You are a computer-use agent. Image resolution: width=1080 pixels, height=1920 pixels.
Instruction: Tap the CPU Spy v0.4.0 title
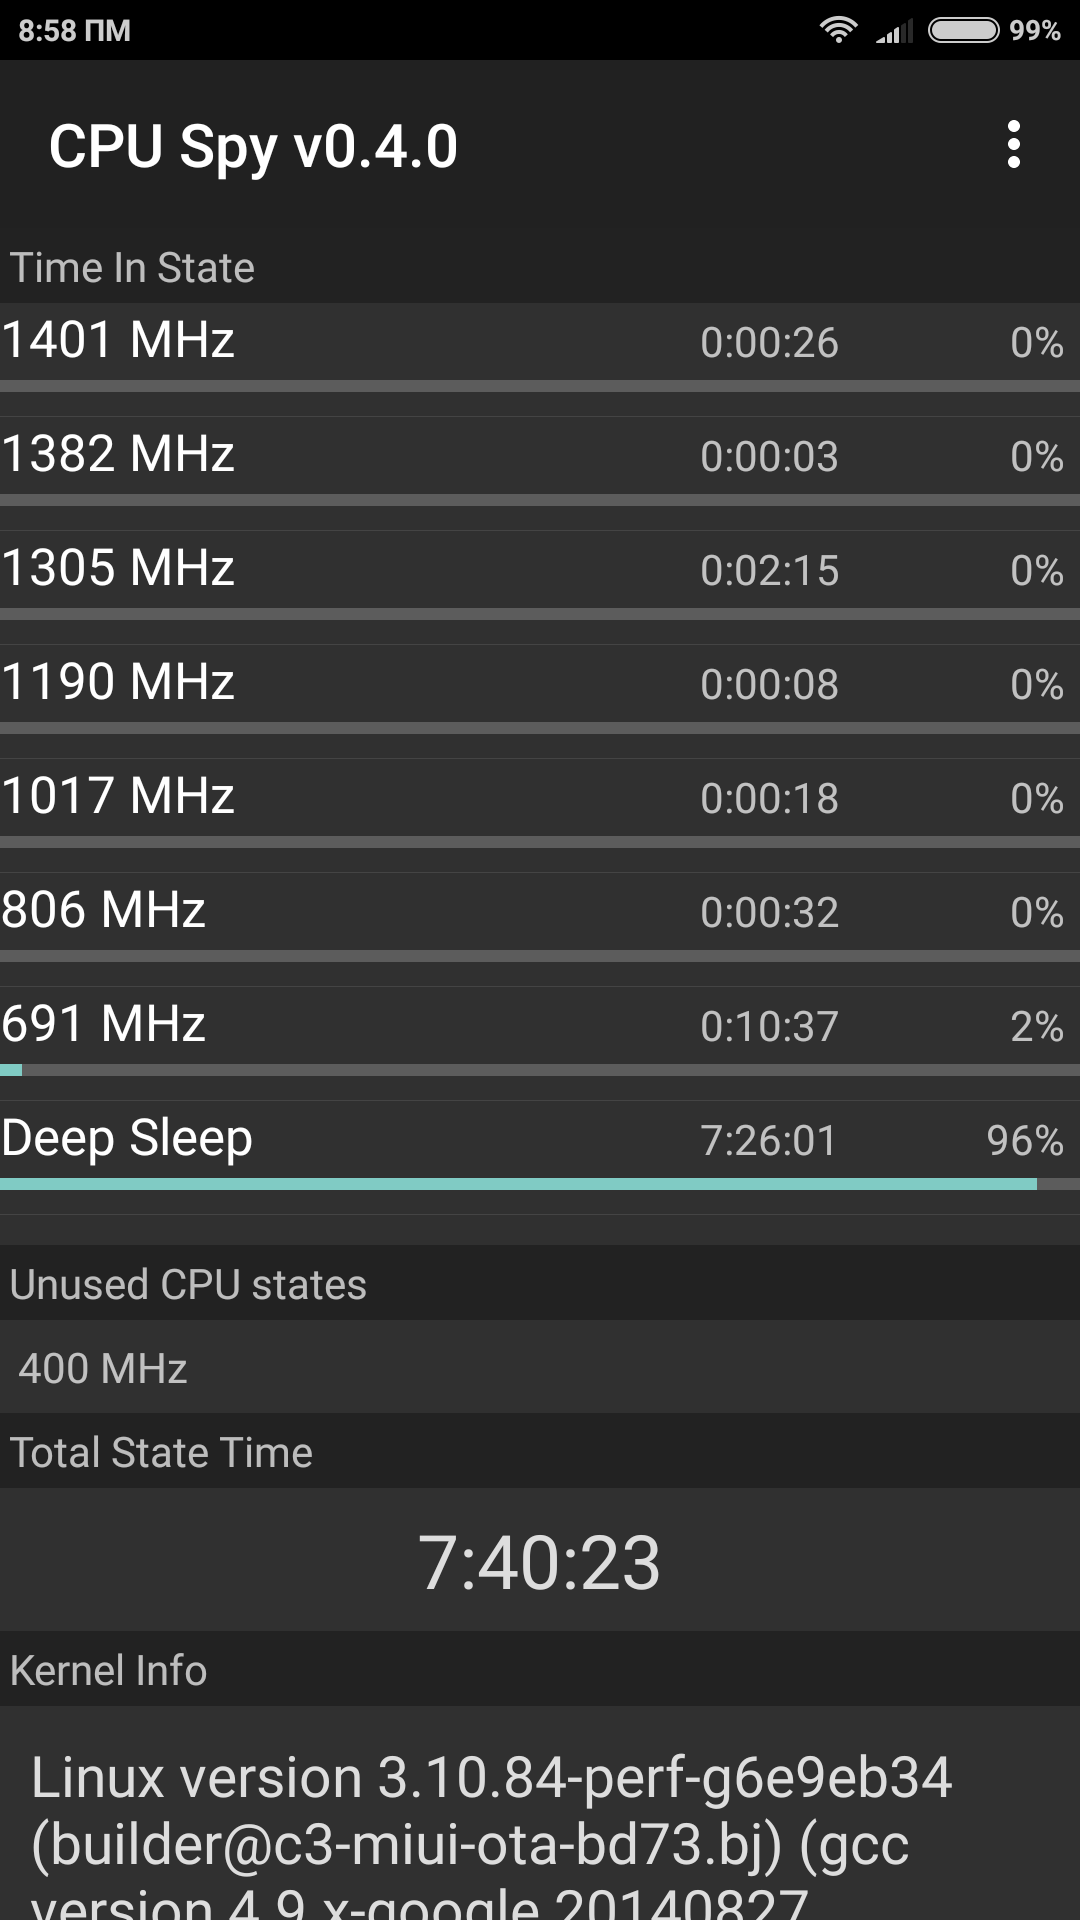253,147
